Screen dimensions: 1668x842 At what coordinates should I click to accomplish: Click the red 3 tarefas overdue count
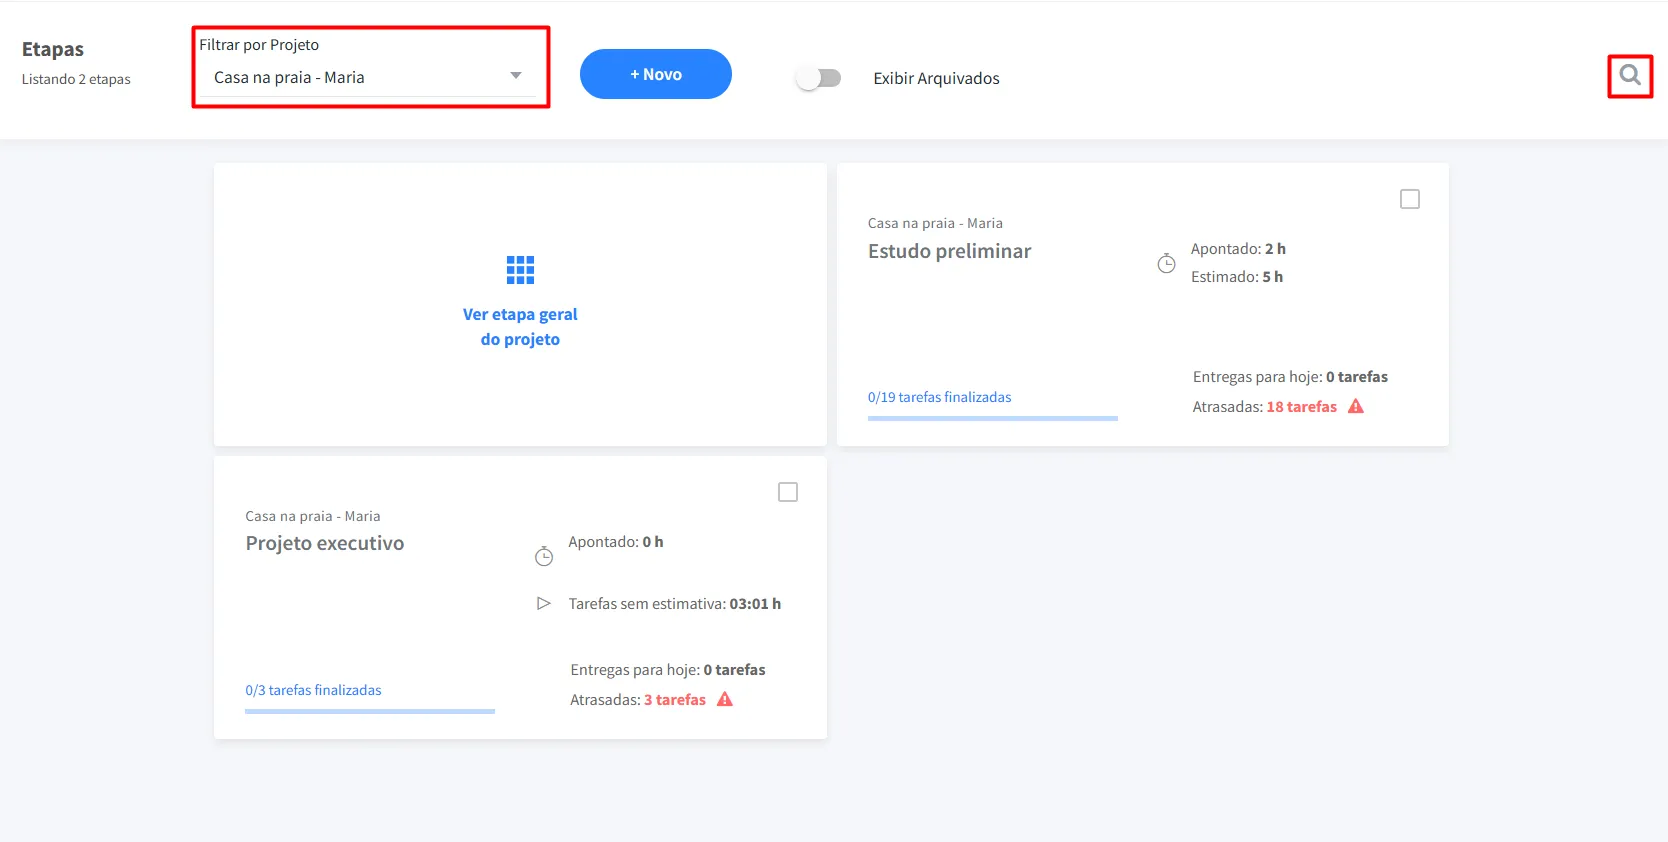675,700
